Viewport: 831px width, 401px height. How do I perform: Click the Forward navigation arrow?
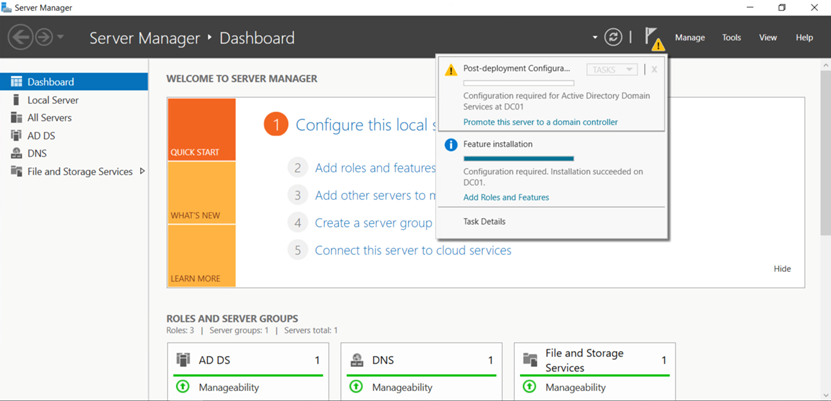(x=43, y=38)
